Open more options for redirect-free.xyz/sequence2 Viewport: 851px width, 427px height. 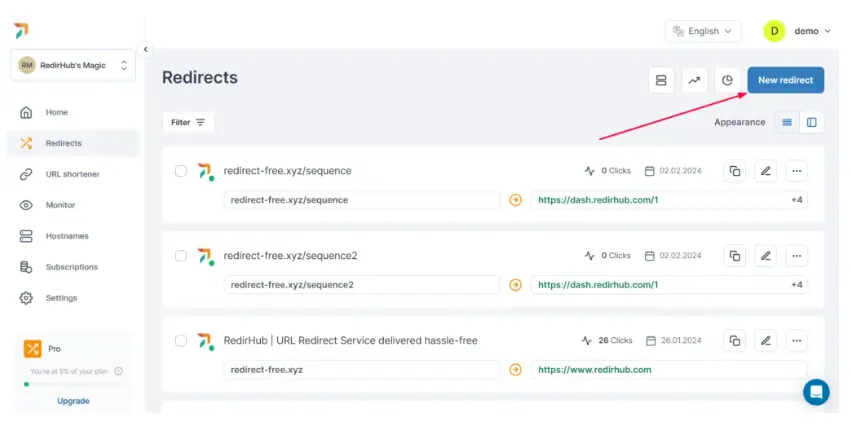[797, 256]
